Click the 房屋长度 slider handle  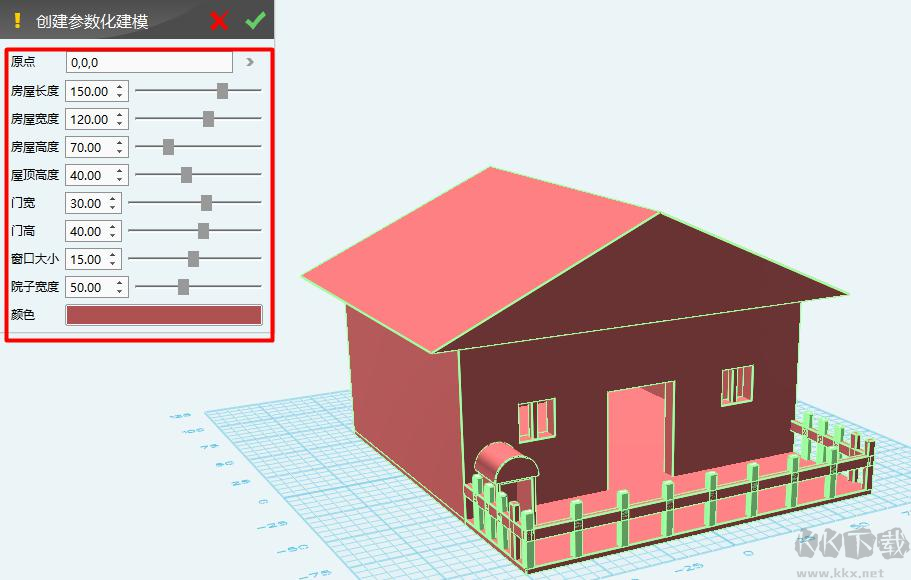pyautogui.click(x=222, y=89)
